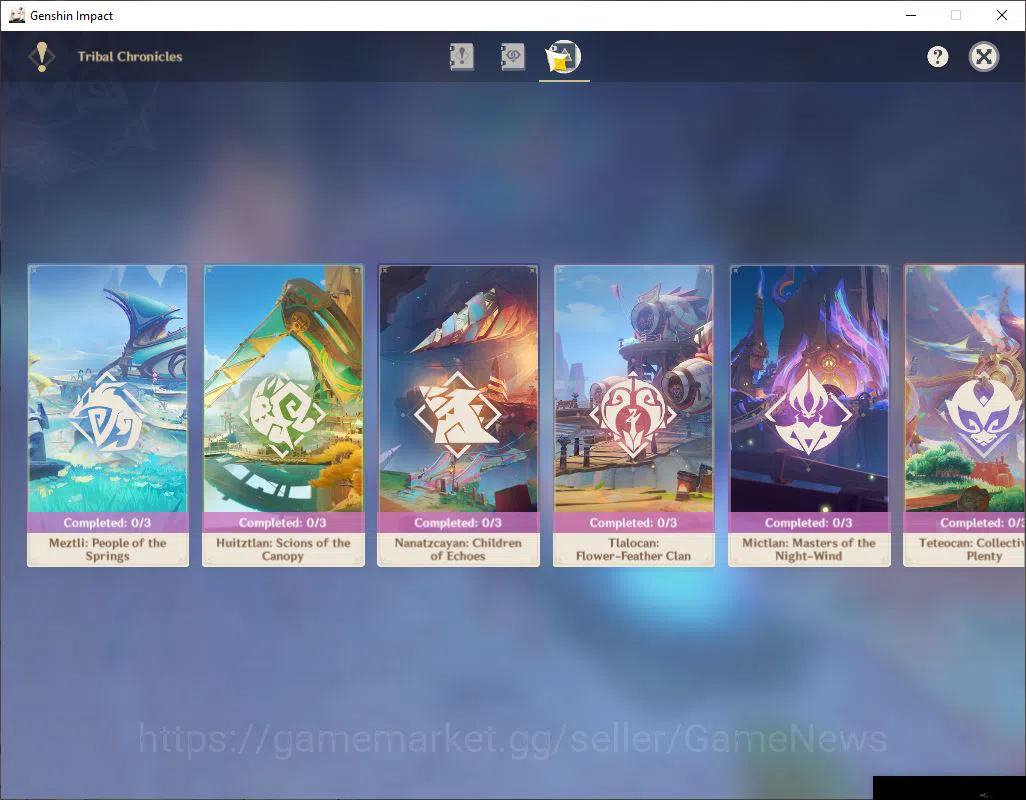The image size is (1026, 800).
Task: Open the Mictlan: Masters of the Night-Wind card
Action: coord(809,415)
